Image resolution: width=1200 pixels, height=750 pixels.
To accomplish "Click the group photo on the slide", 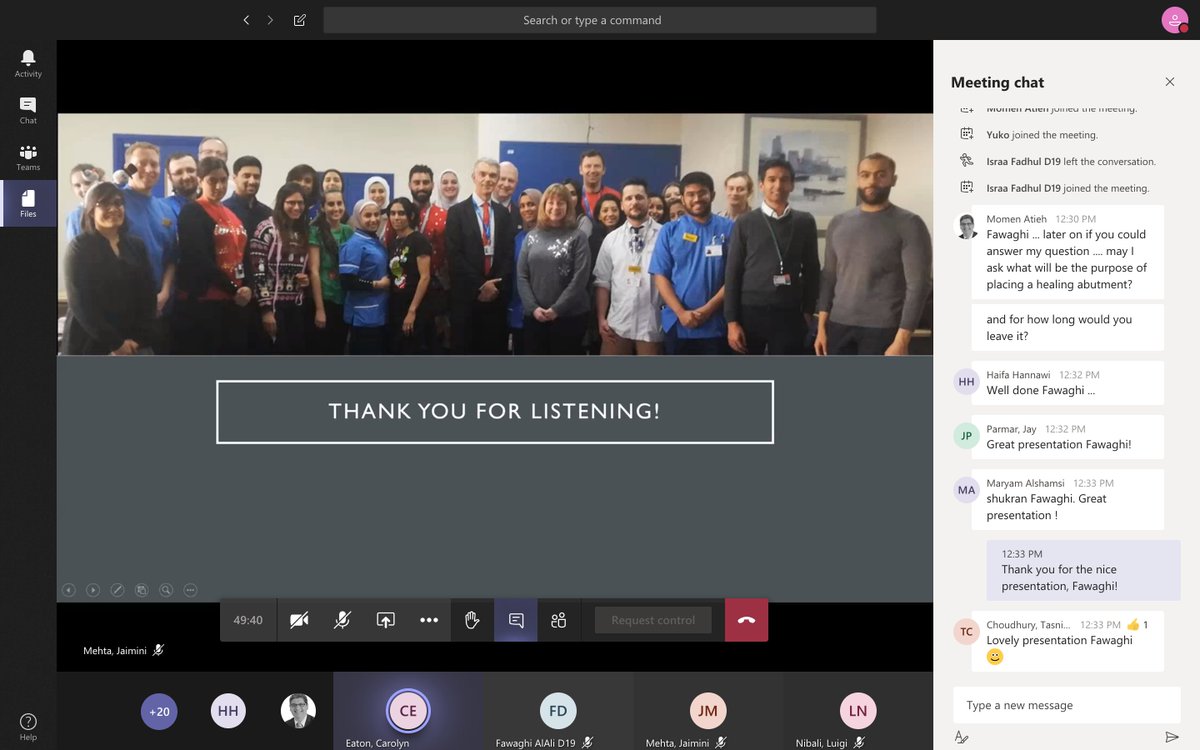I will pyautogui.click(x=495, y=234).
